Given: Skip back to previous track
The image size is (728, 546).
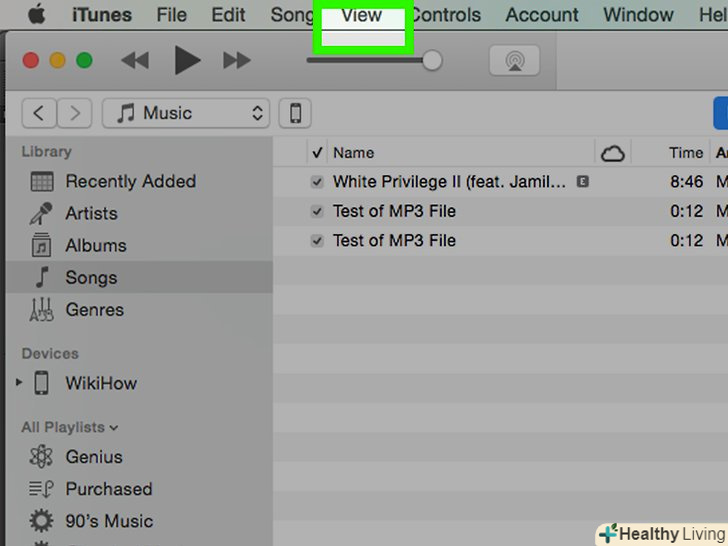Looking at the screenshot, I should 135,60.
